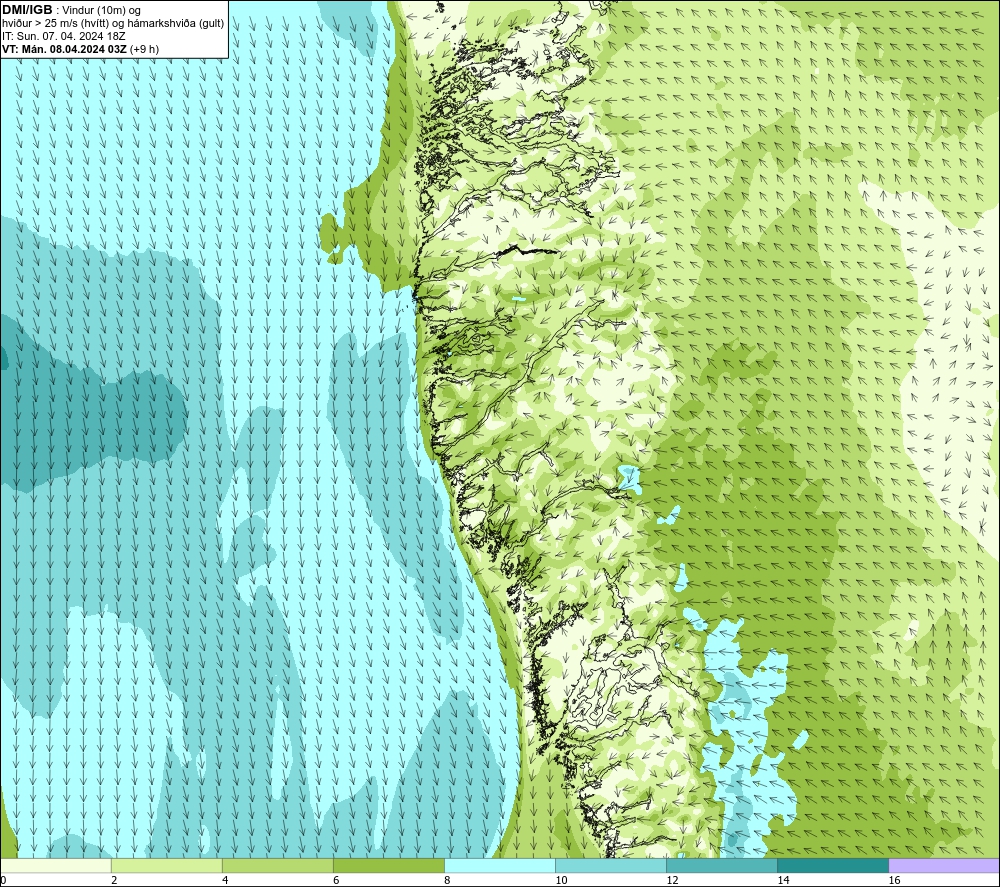Select the dark teal 14–16 m/s legend swatch
1000x887 pixels.
coord(832,865)
